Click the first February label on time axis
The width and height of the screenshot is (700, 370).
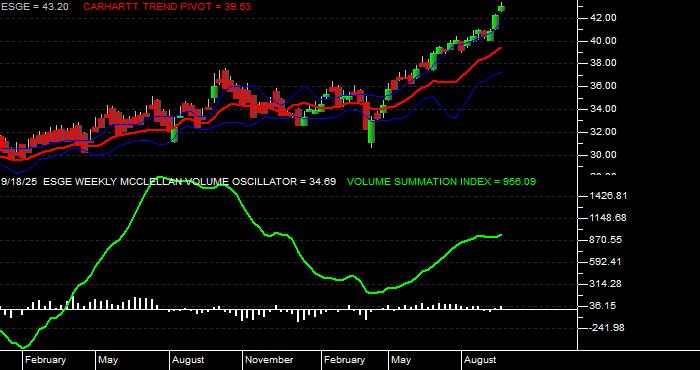(46, 360)
